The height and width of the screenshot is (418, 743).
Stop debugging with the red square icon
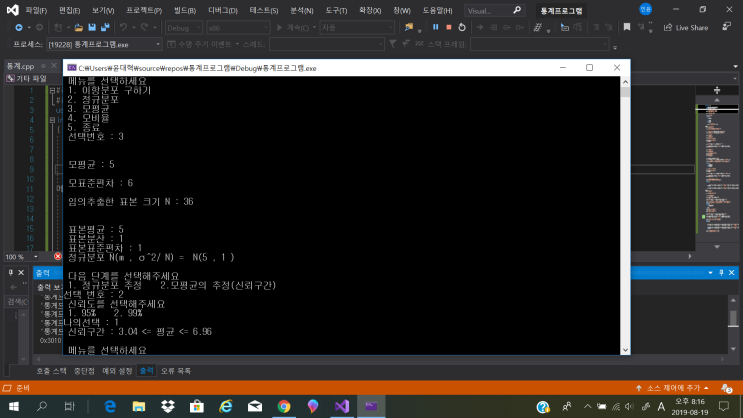pyautogui.click(x=449, y=27)
